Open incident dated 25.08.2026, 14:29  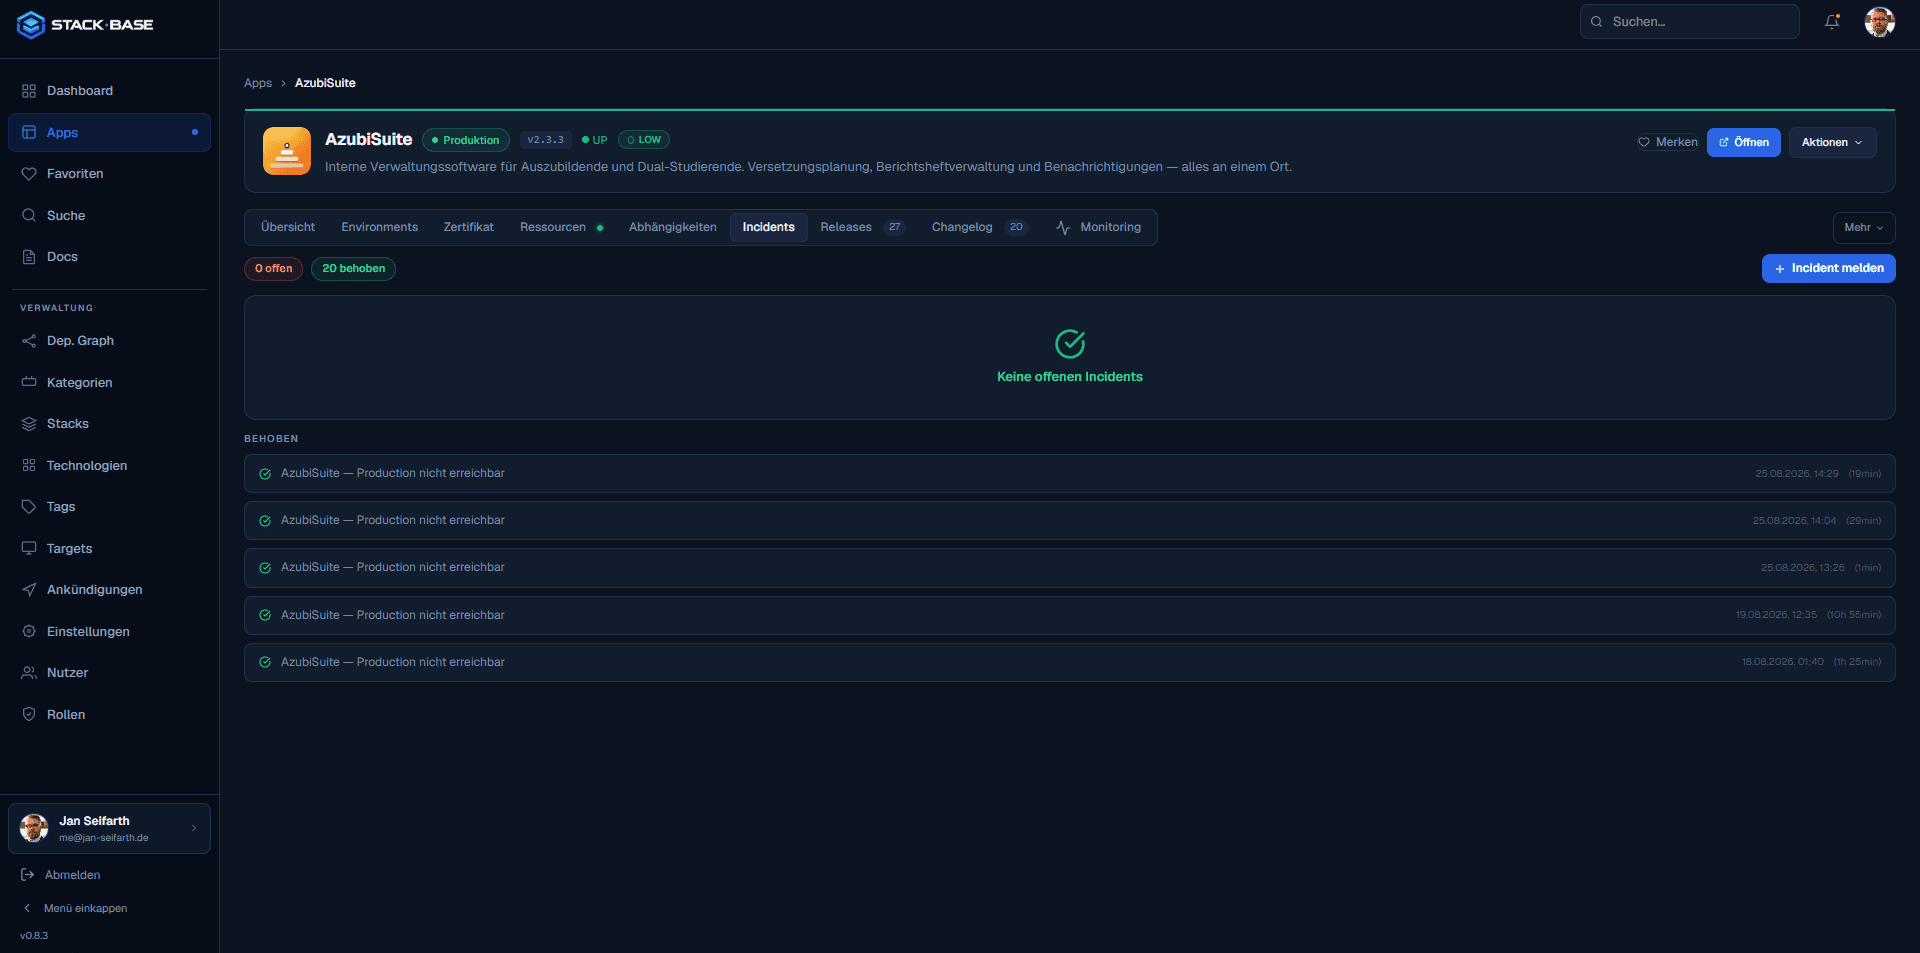click(x=1069, y=474)
